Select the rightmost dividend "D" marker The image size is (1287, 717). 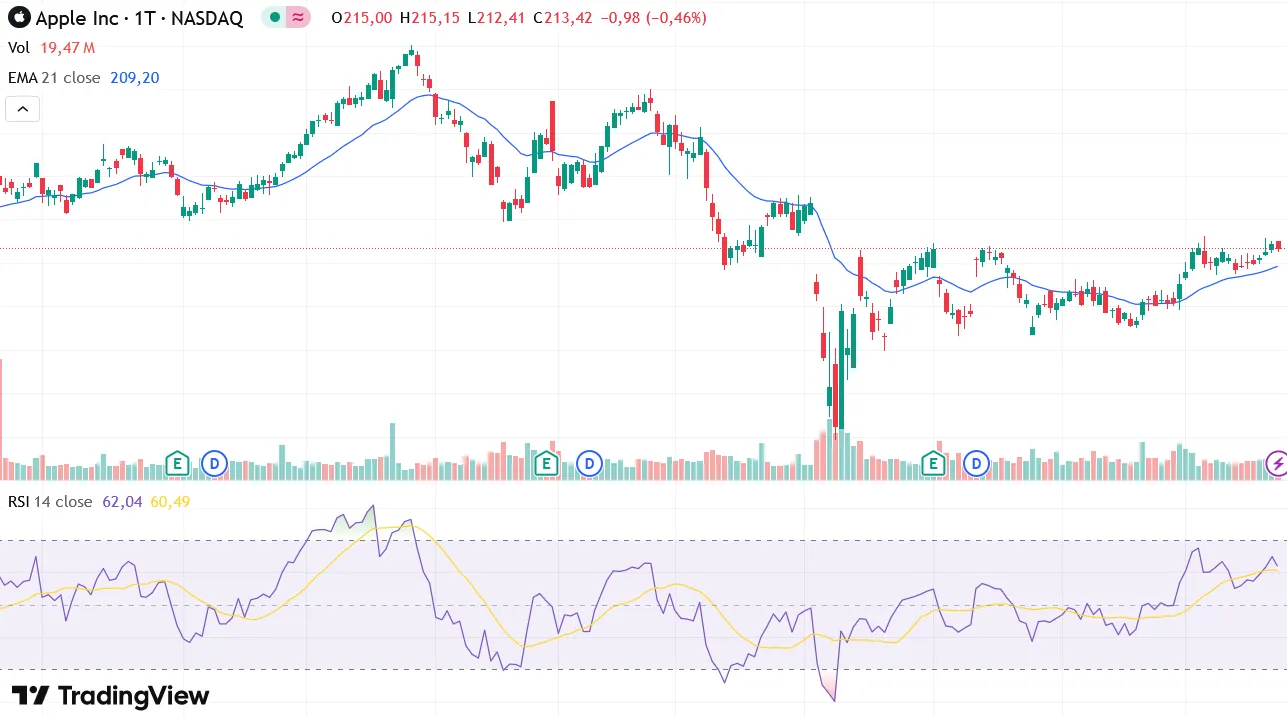click(x=976, y=463)
